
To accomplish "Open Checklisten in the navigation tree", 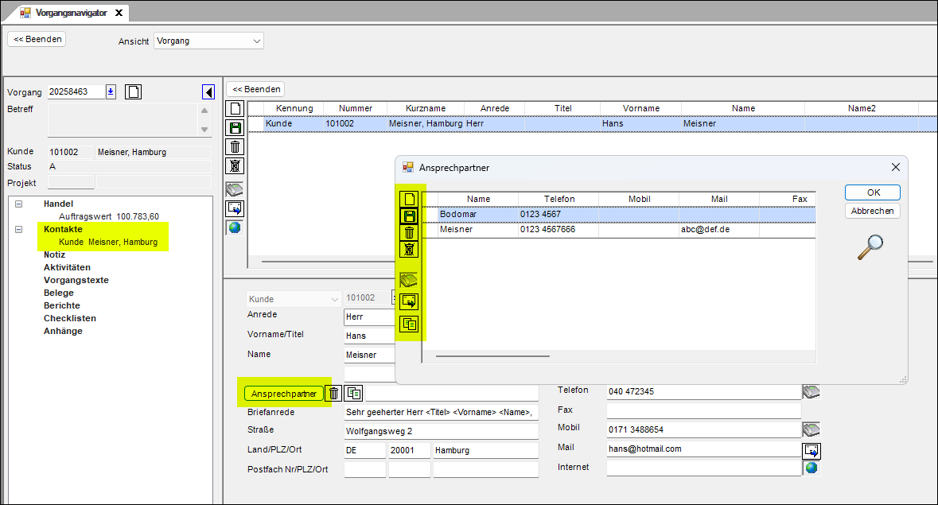I will pos(69,318).
